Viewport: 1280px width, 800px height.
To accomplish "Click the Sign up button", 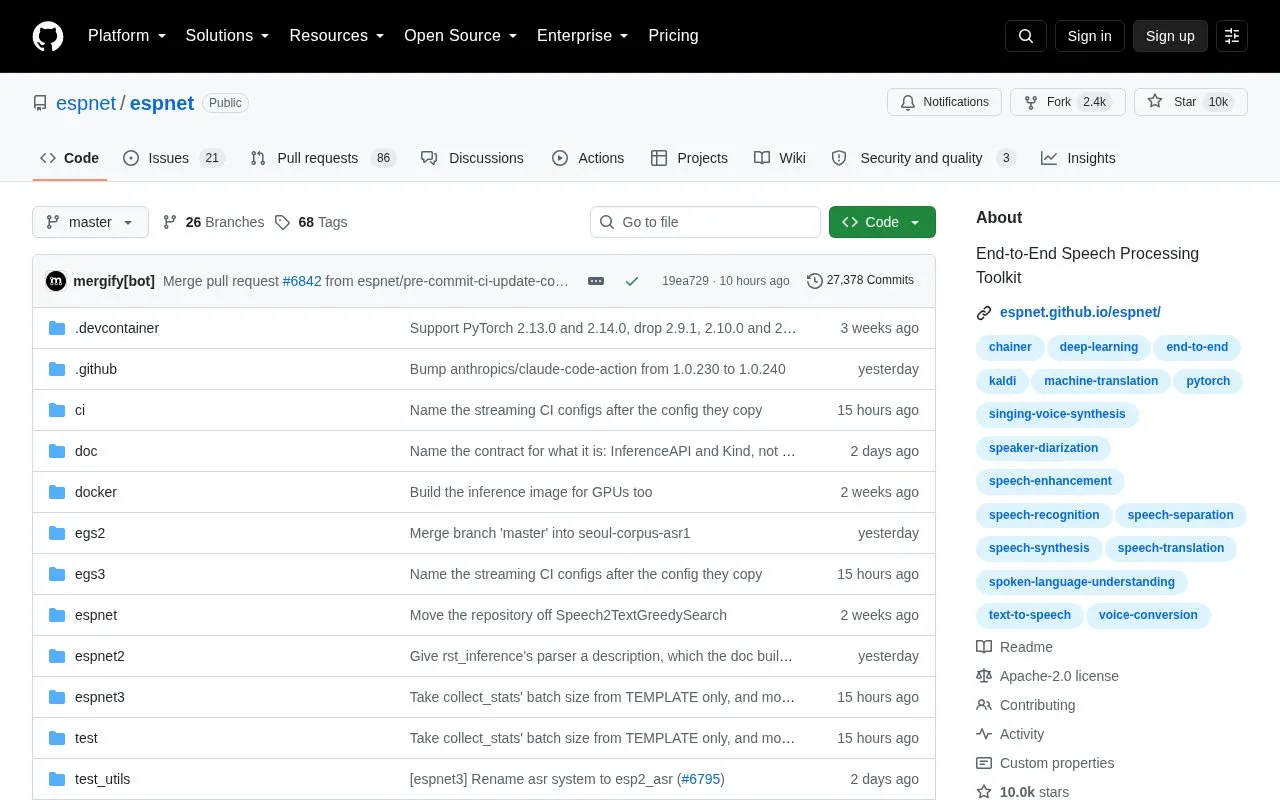I will coord(1170,36).
